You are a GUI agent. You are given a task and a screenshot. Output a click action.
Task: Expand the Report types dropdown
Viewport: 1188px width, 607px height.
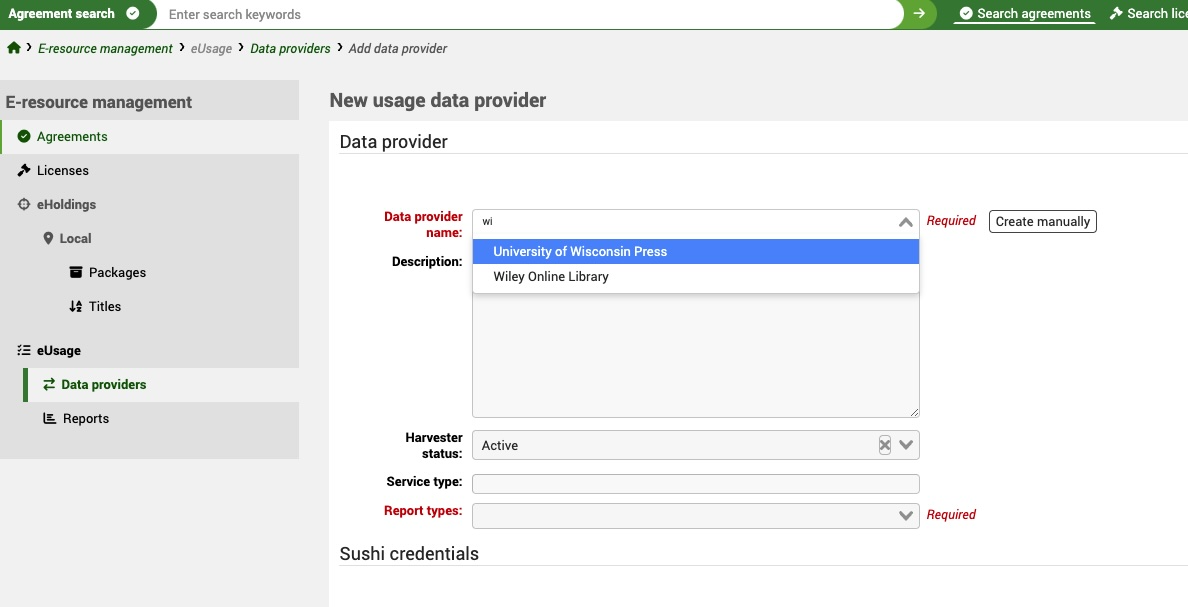click(x=905, y=515)
